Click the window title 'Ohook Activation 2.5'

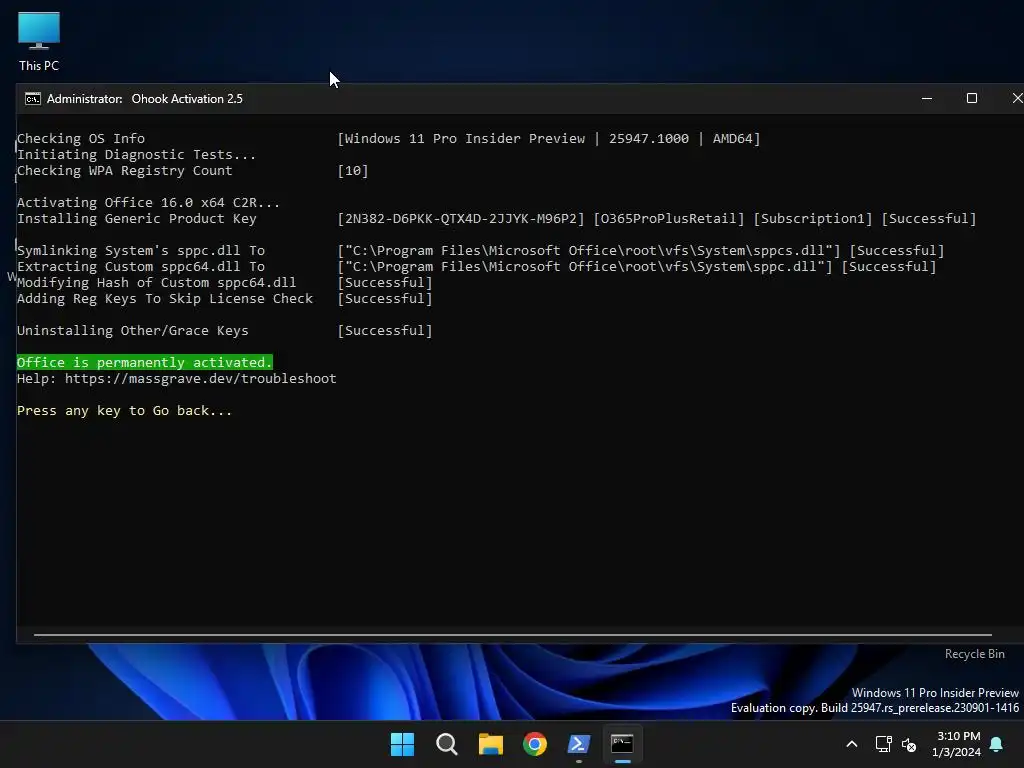187,99
